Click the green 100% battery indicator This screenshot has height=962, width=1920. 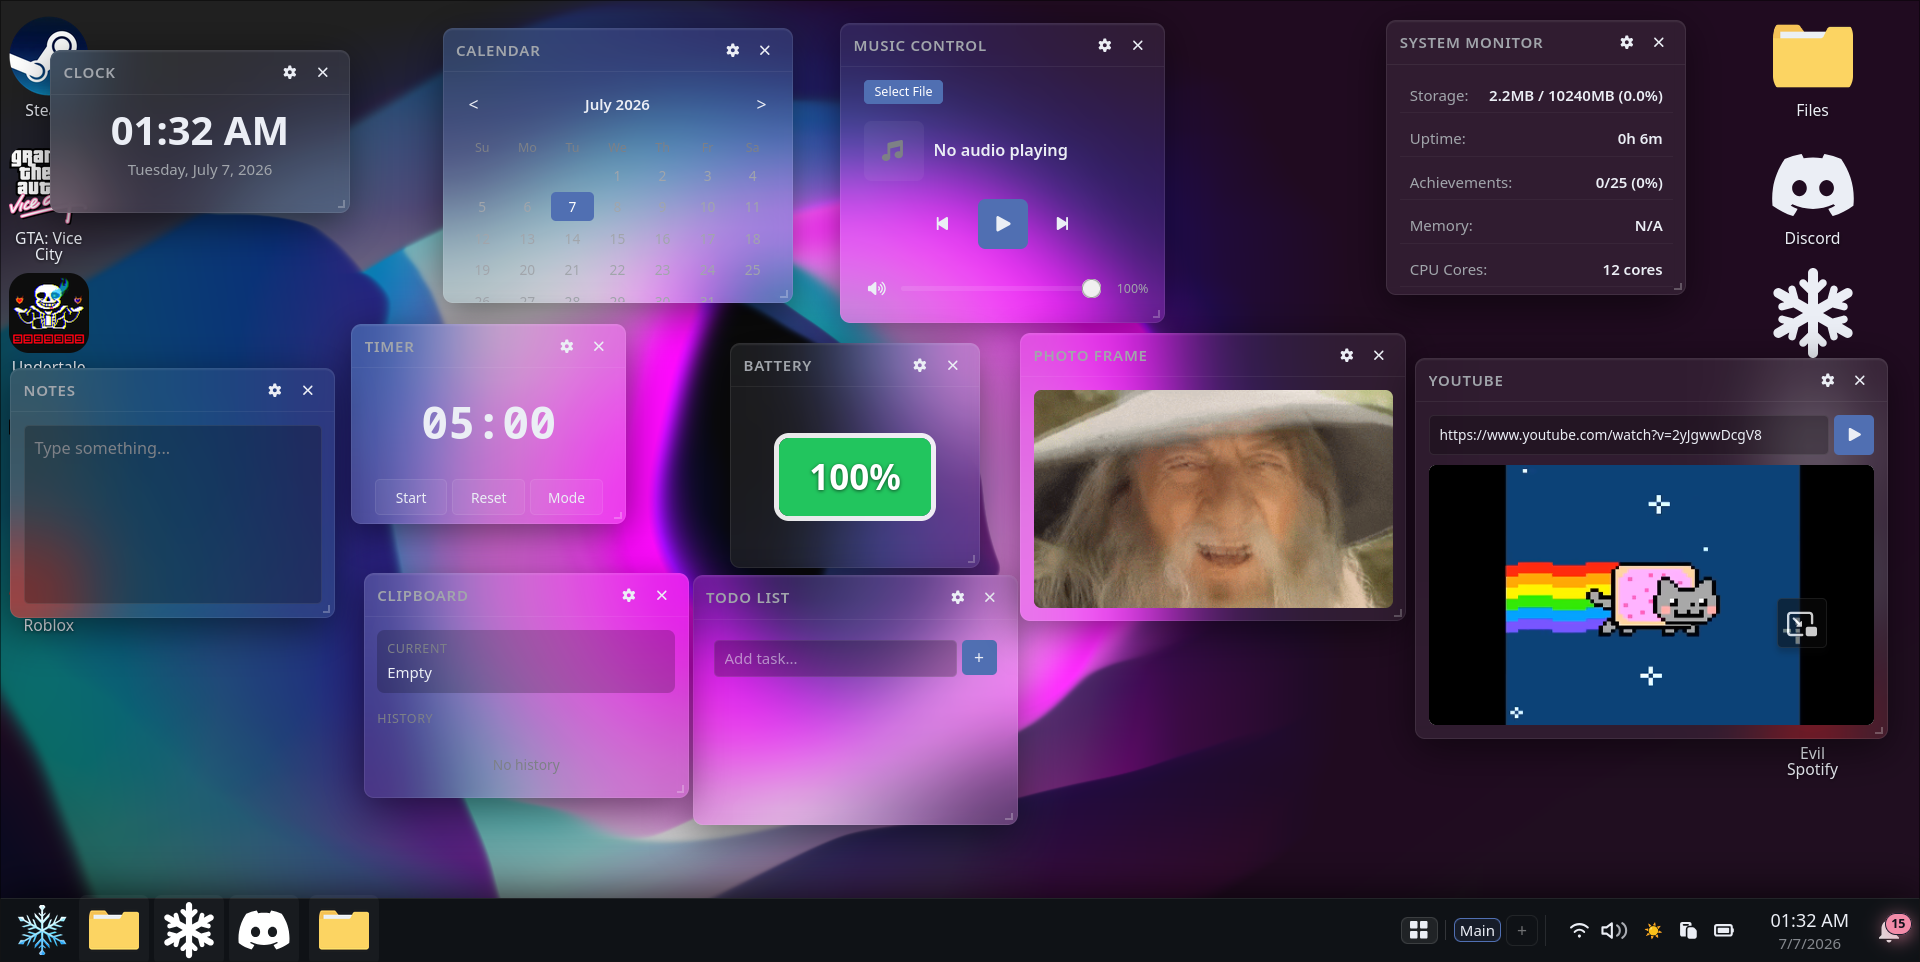click(855, 477)
